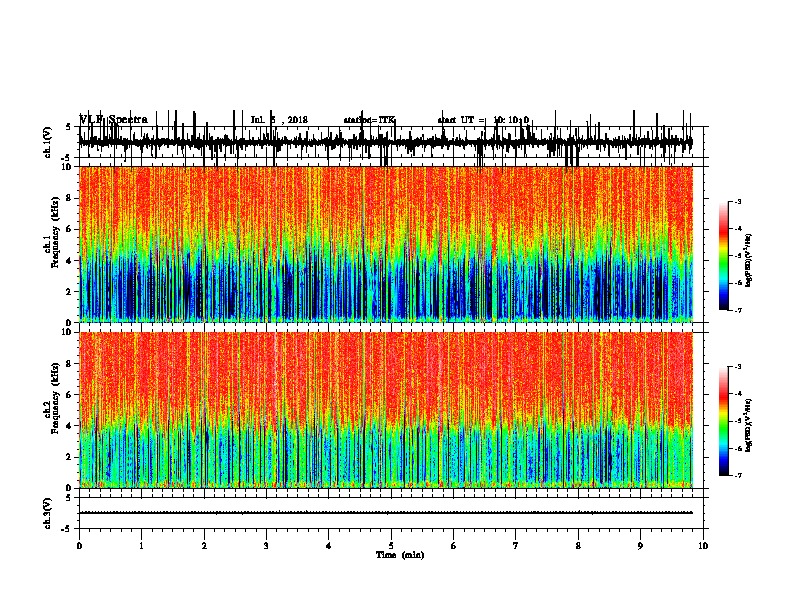Click the ch.1 voltage waveform trace
Image resolution: width=792 pixels, height=612 pixels.
pos(386,142)
